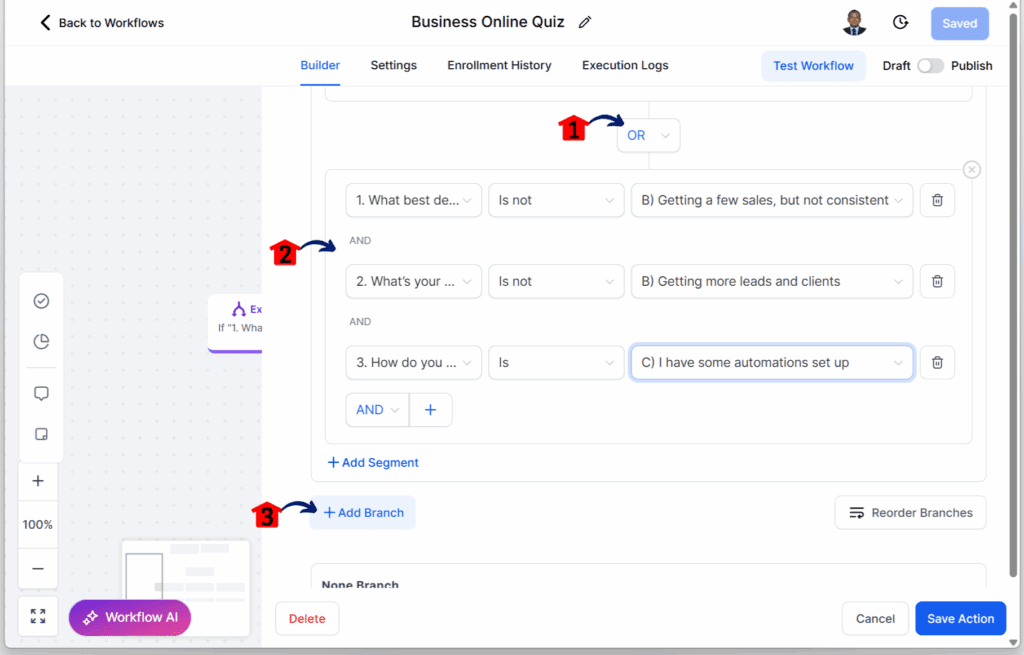Select the workflow node on canvas

[236, 323]
